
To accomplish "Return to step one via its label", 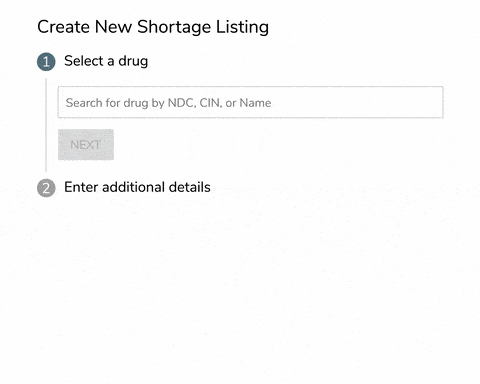I will [x=106, y=61].
